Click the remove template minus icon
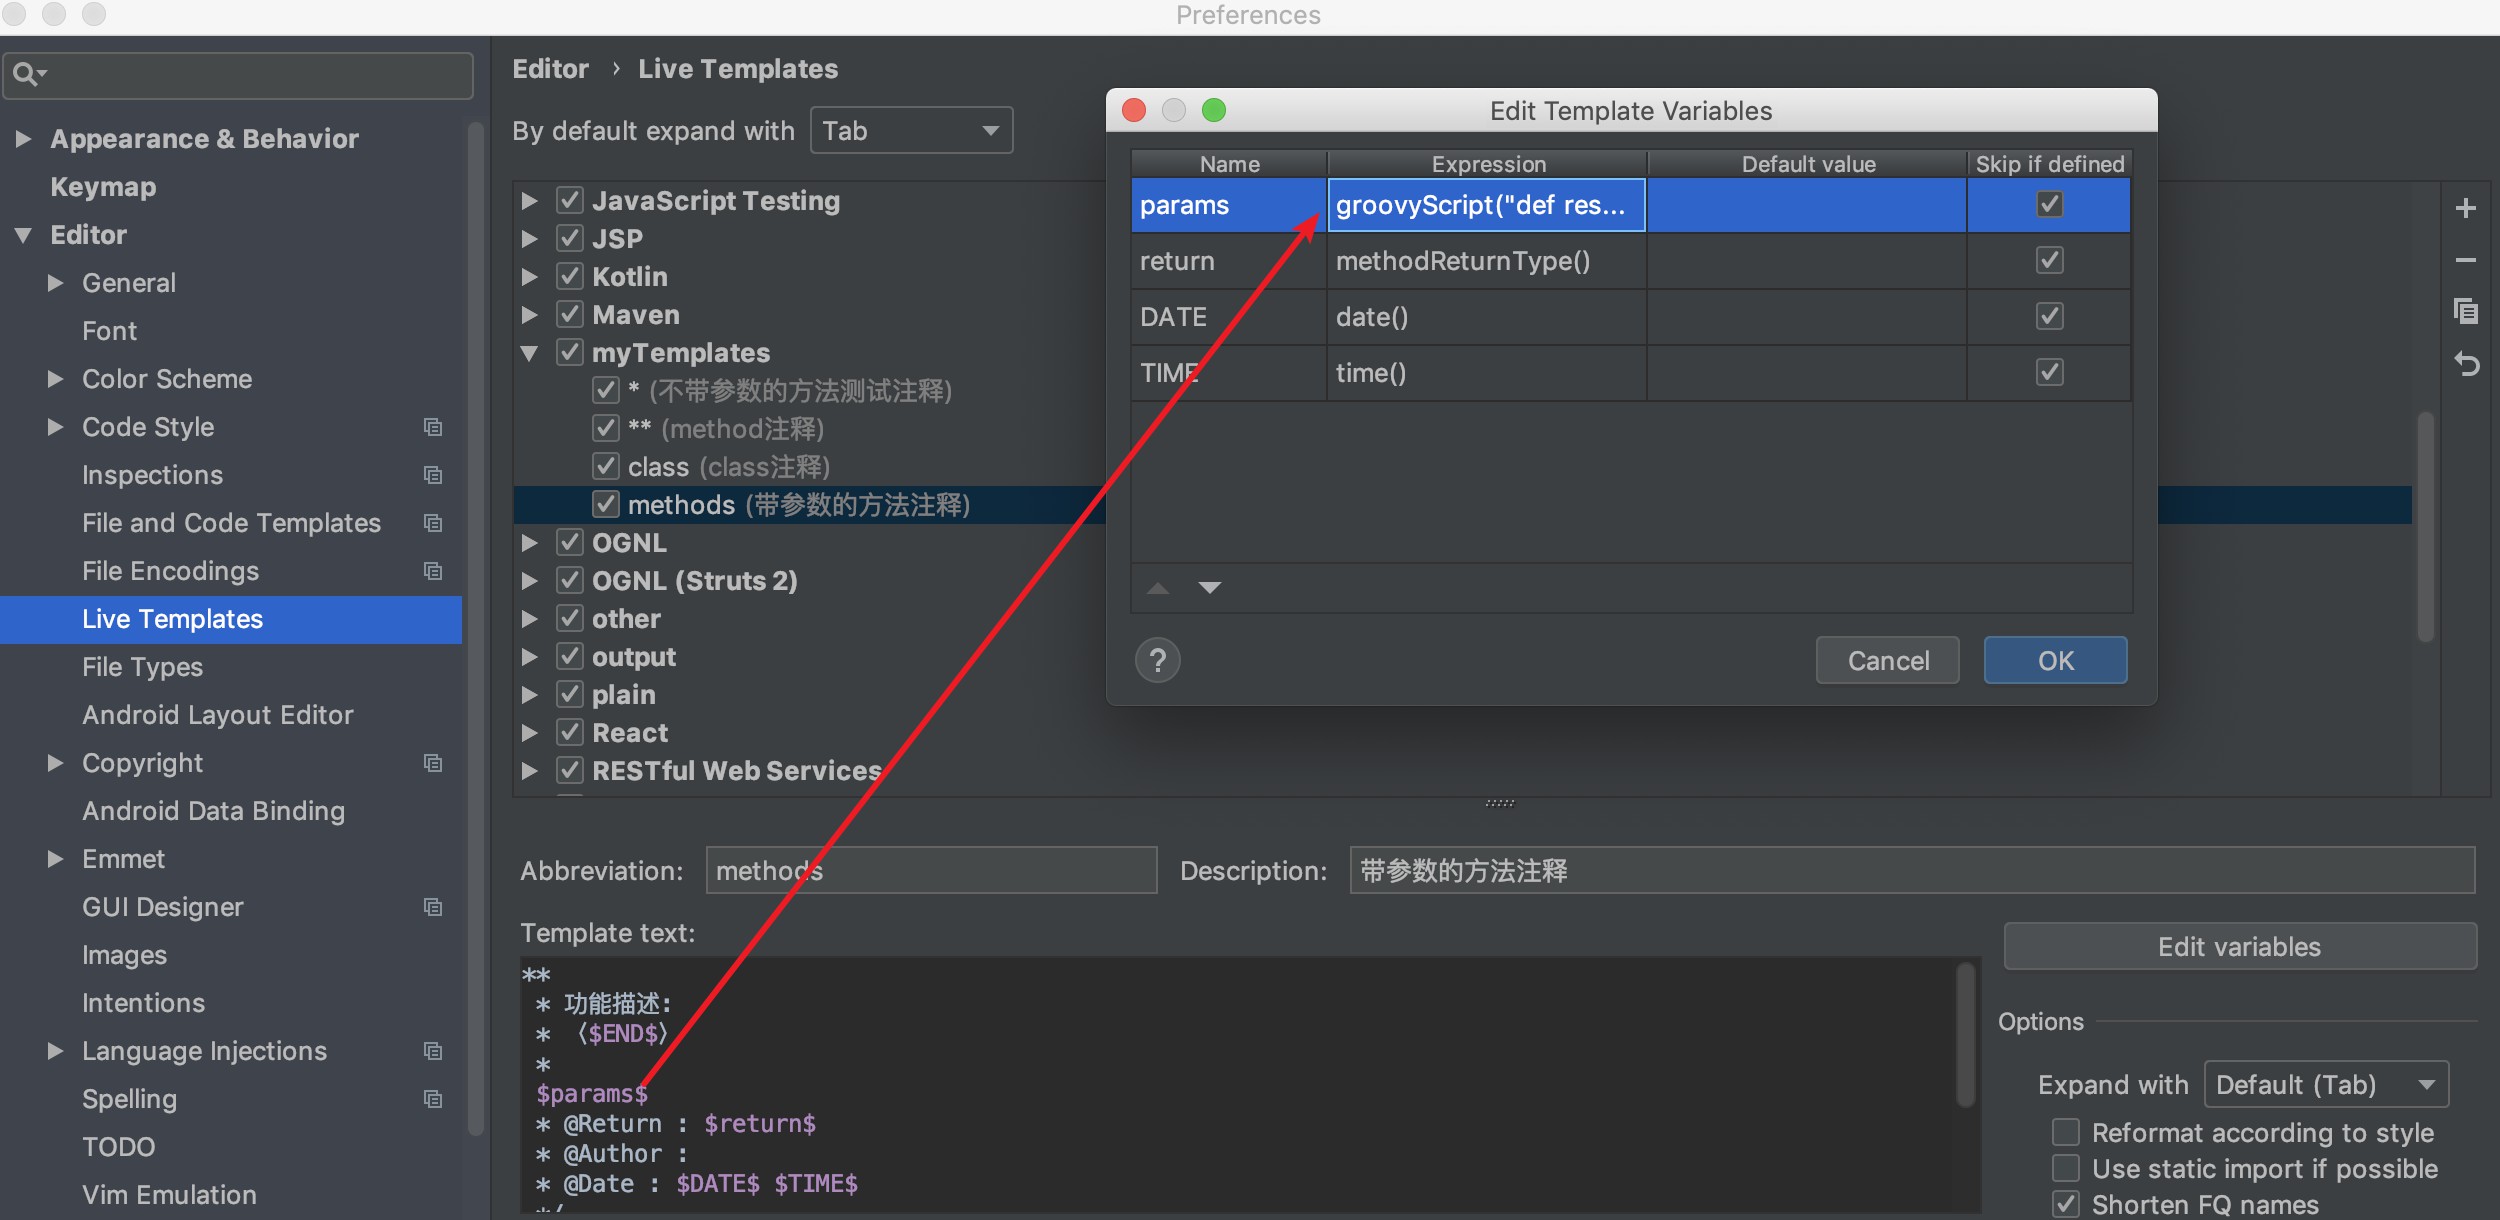The image size is (2500, 1220). (2465, 260)
